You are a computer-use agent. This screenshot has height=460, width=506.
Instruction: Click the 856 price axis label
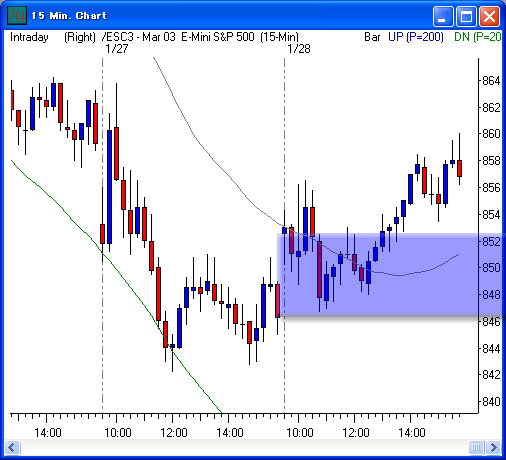[x=491, y=187]
